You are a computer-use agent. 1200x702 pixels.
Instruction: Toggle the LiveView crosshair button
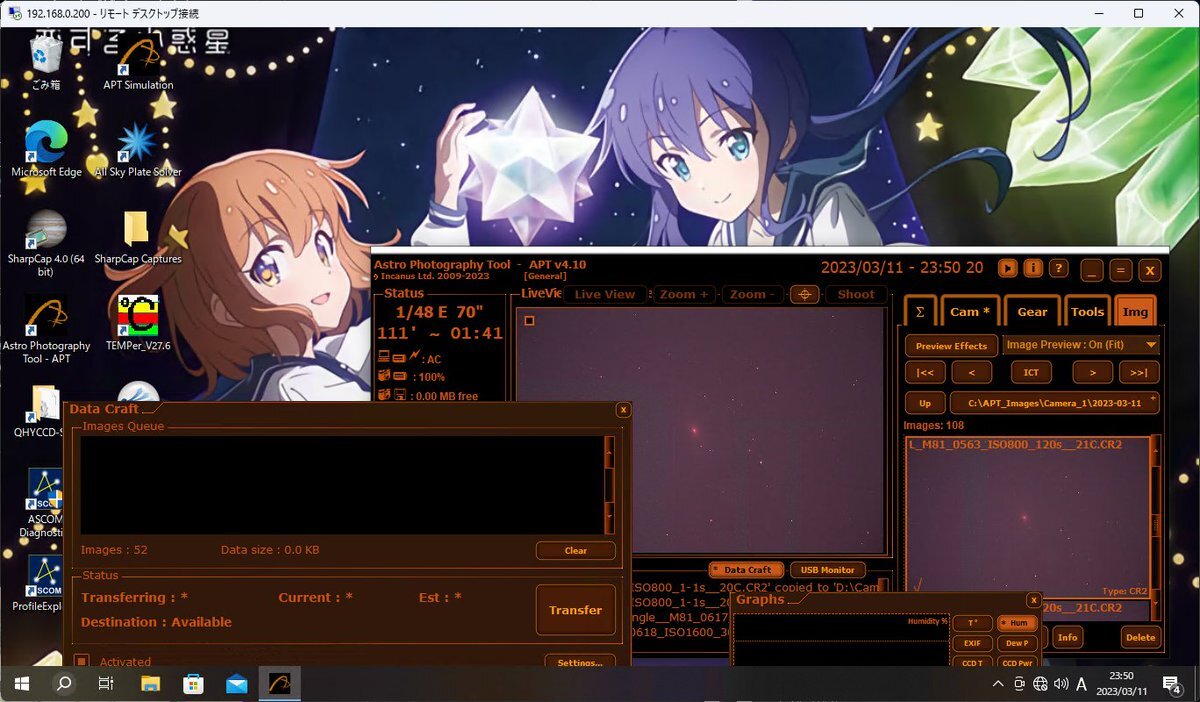pos(805,294)
